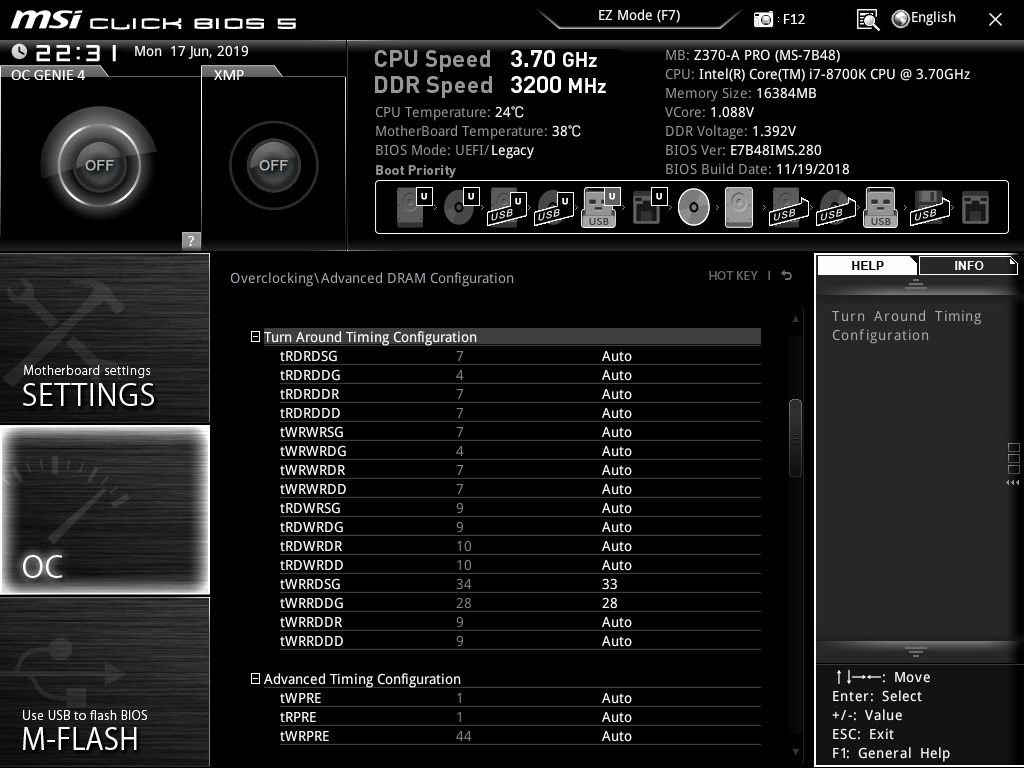Image resolution: width=1024 pixels, height=768 pixels.
Task: Select legacy CD/DVD boot device icon
Action: click(x=694, y=207)
